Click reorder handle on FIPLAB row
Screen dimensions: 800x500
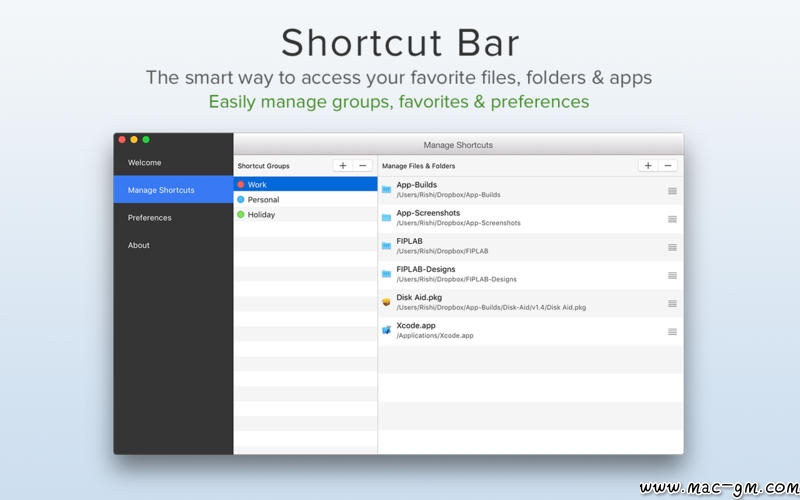[672, 247]
